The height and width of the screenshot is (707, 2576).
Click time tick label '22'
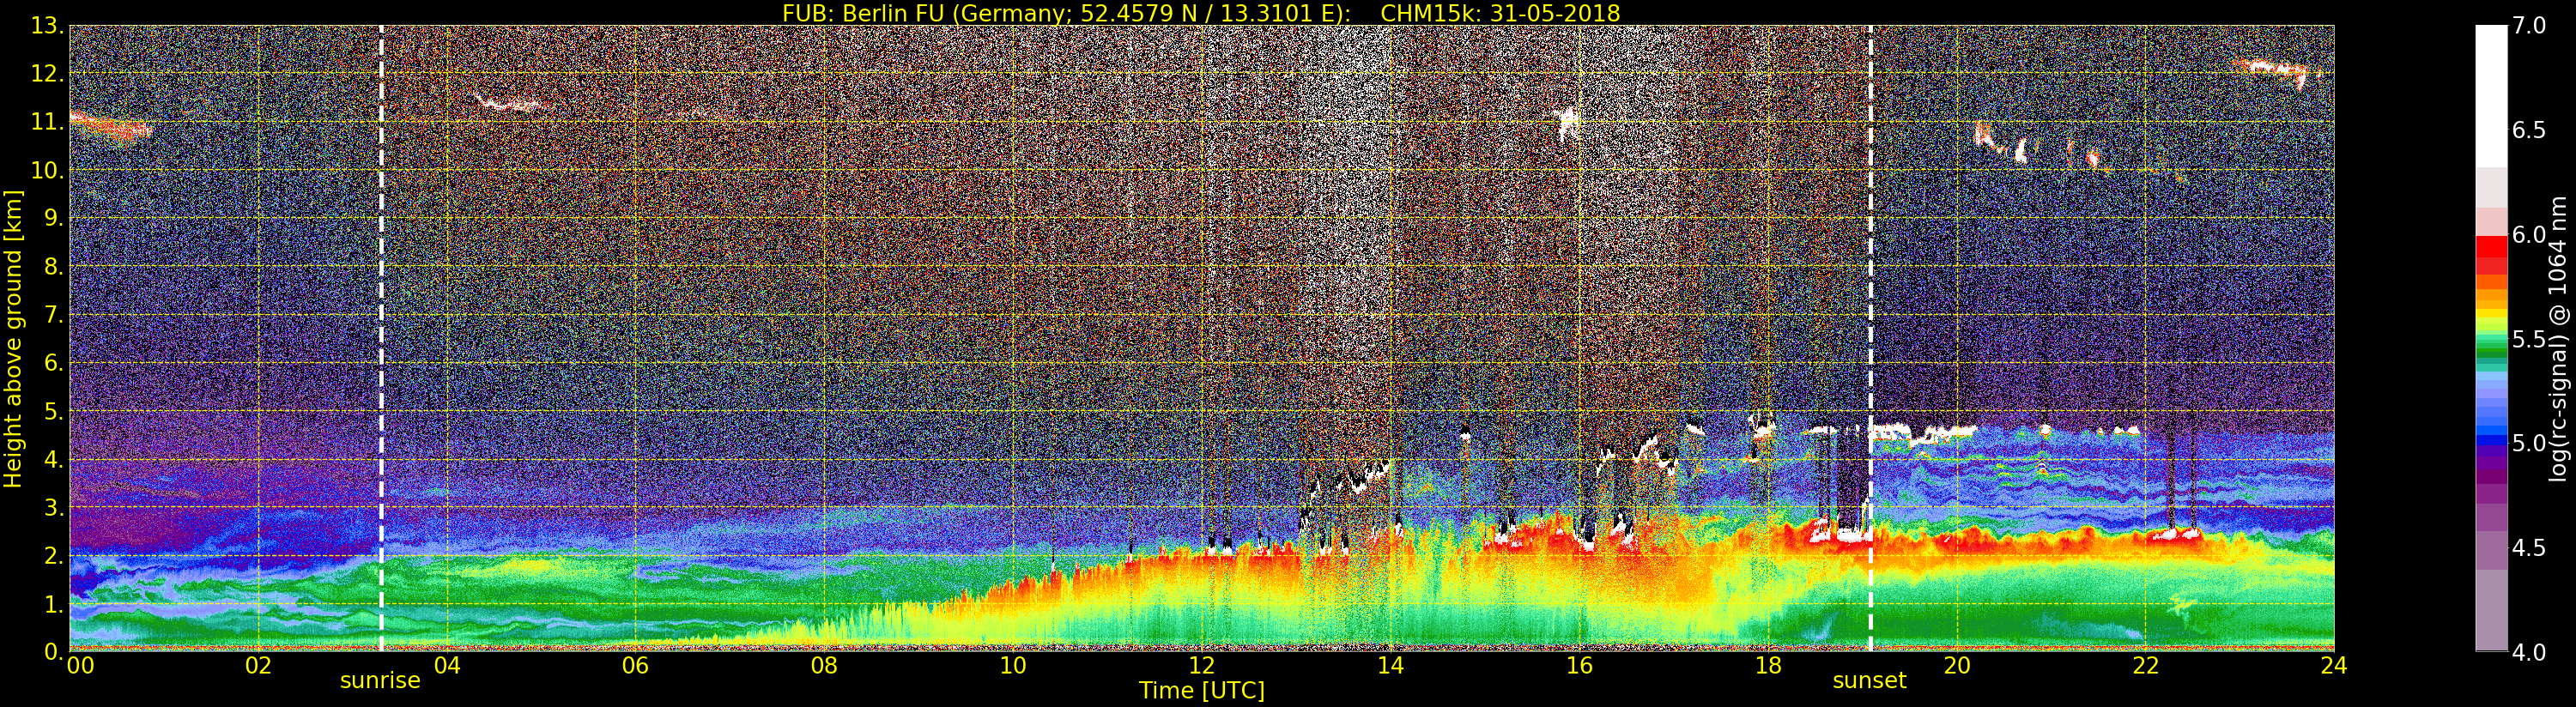(2145, 665)
